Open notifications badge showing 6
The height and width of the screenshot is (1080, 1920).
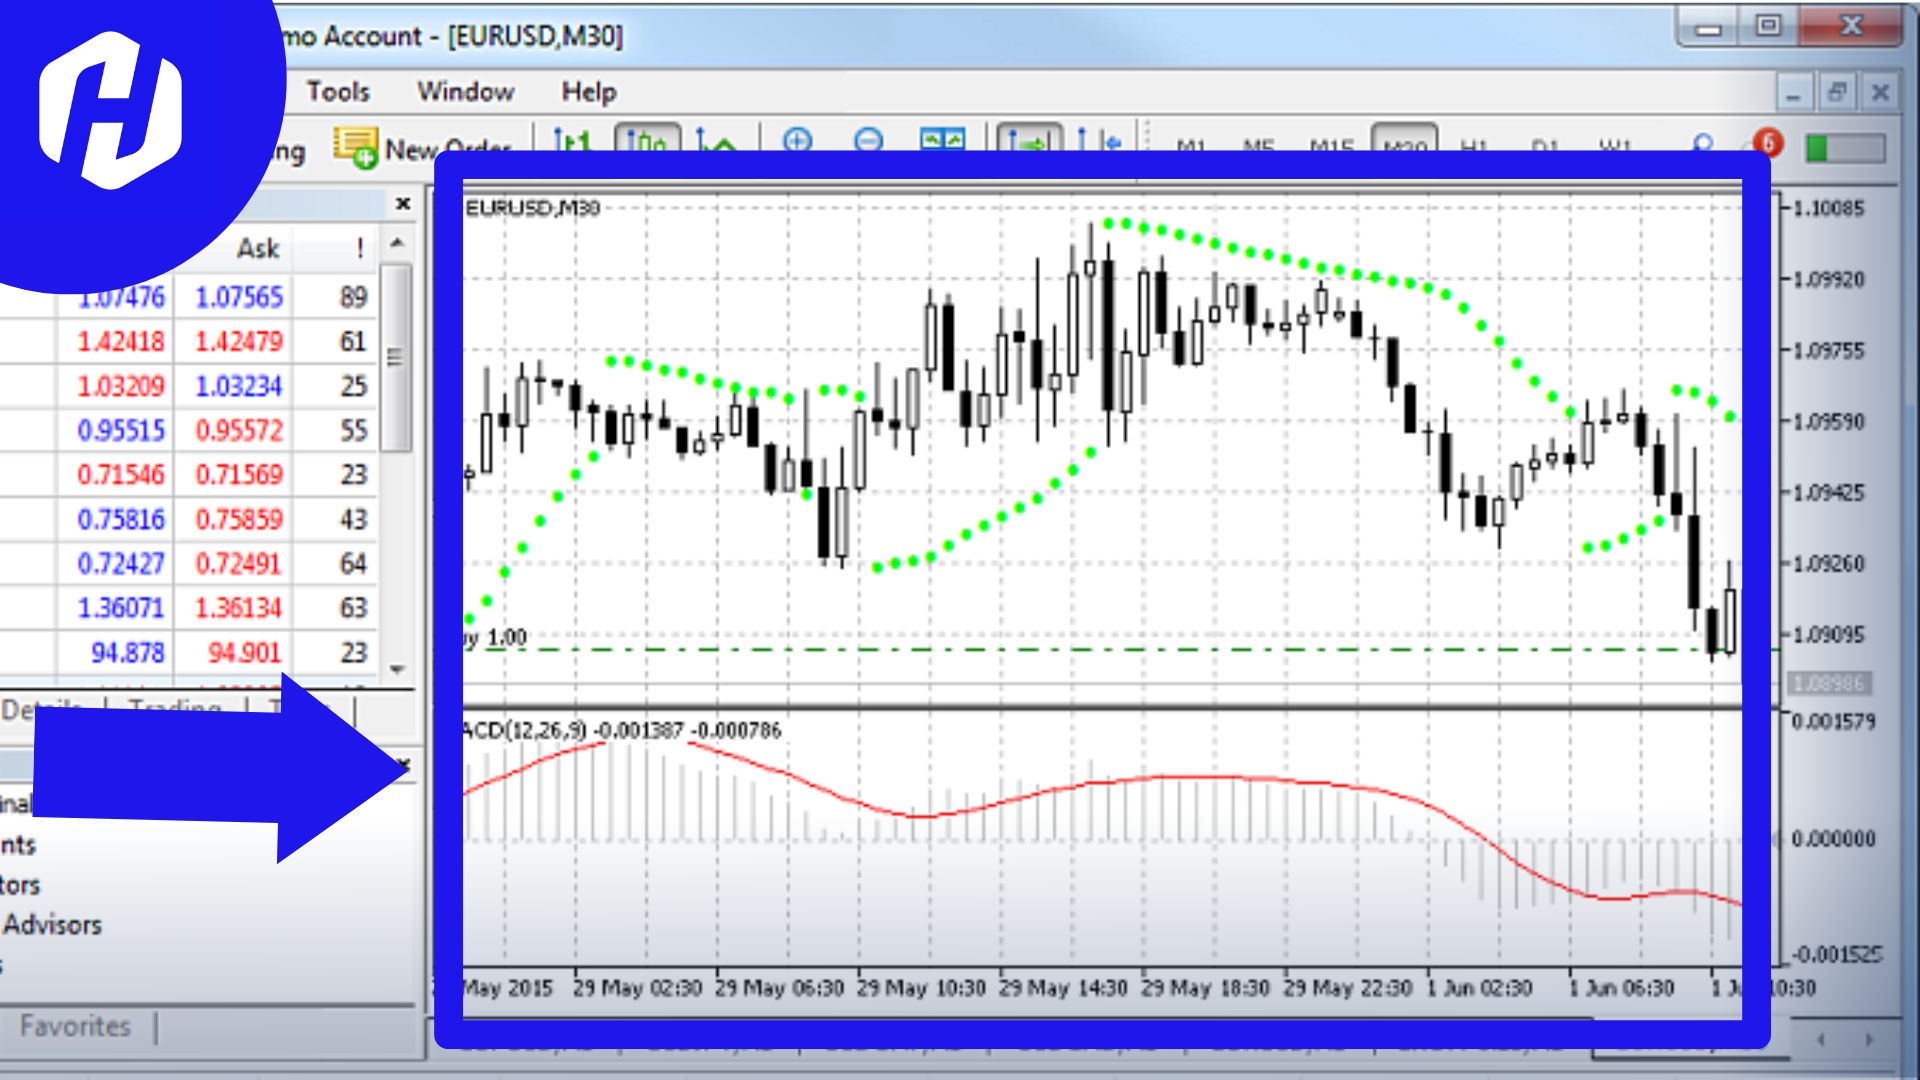[x=1767, y=143]
